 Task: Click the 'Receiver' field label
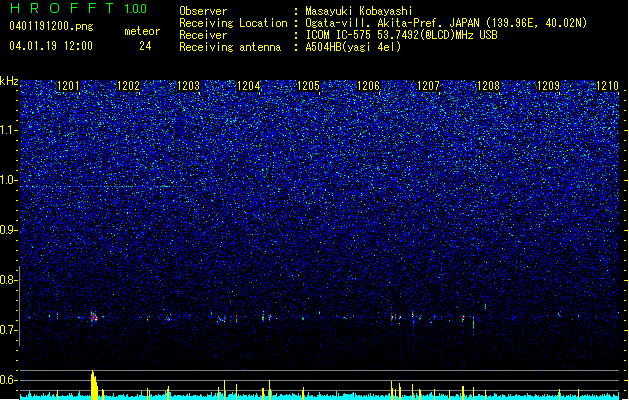[x=203, y=35]
